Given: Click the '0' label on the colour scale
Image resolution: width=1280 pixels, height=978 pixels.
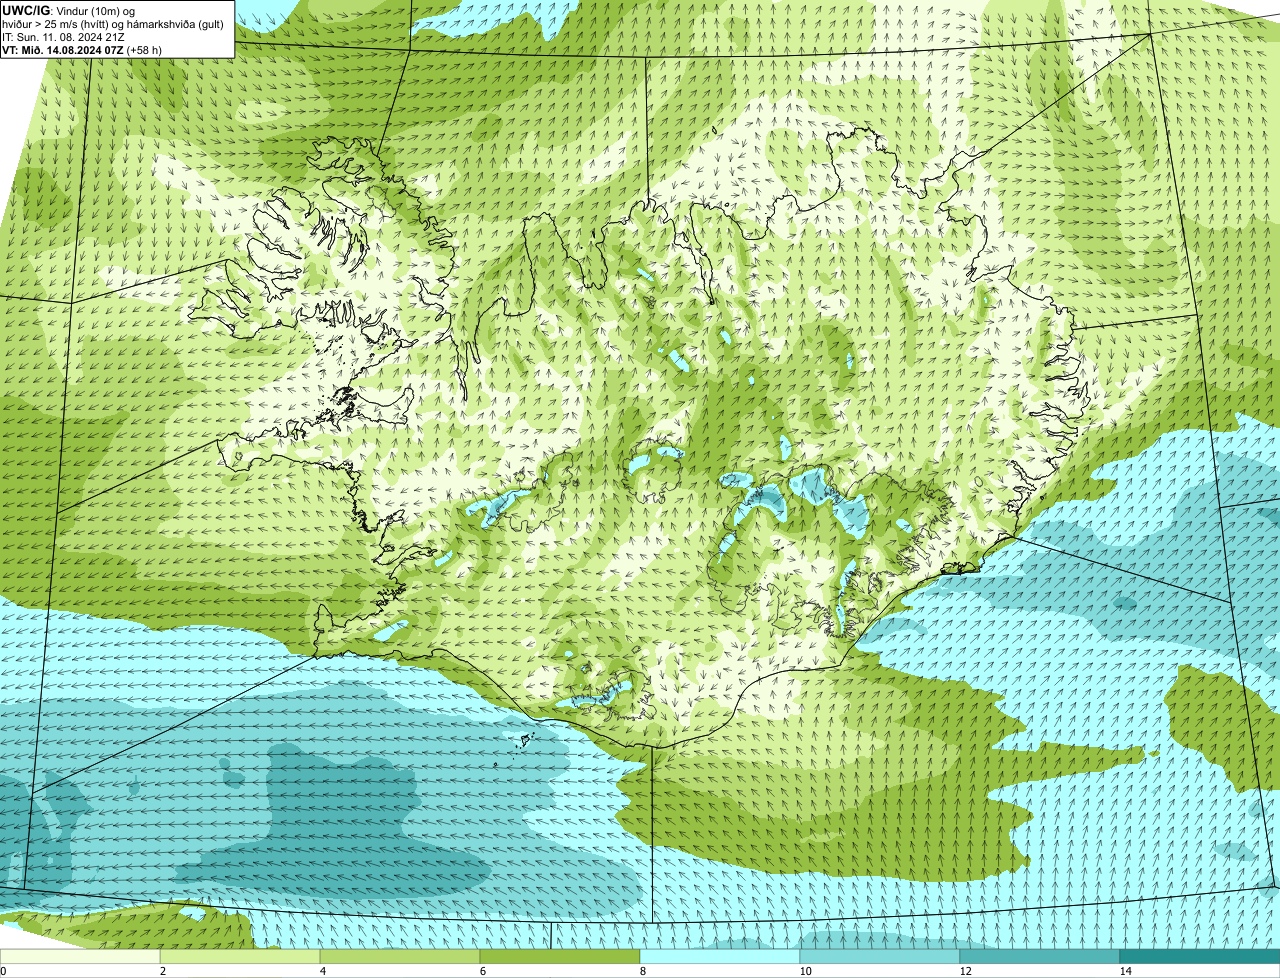Looking at the screenshot, I should tap(4, 971).
